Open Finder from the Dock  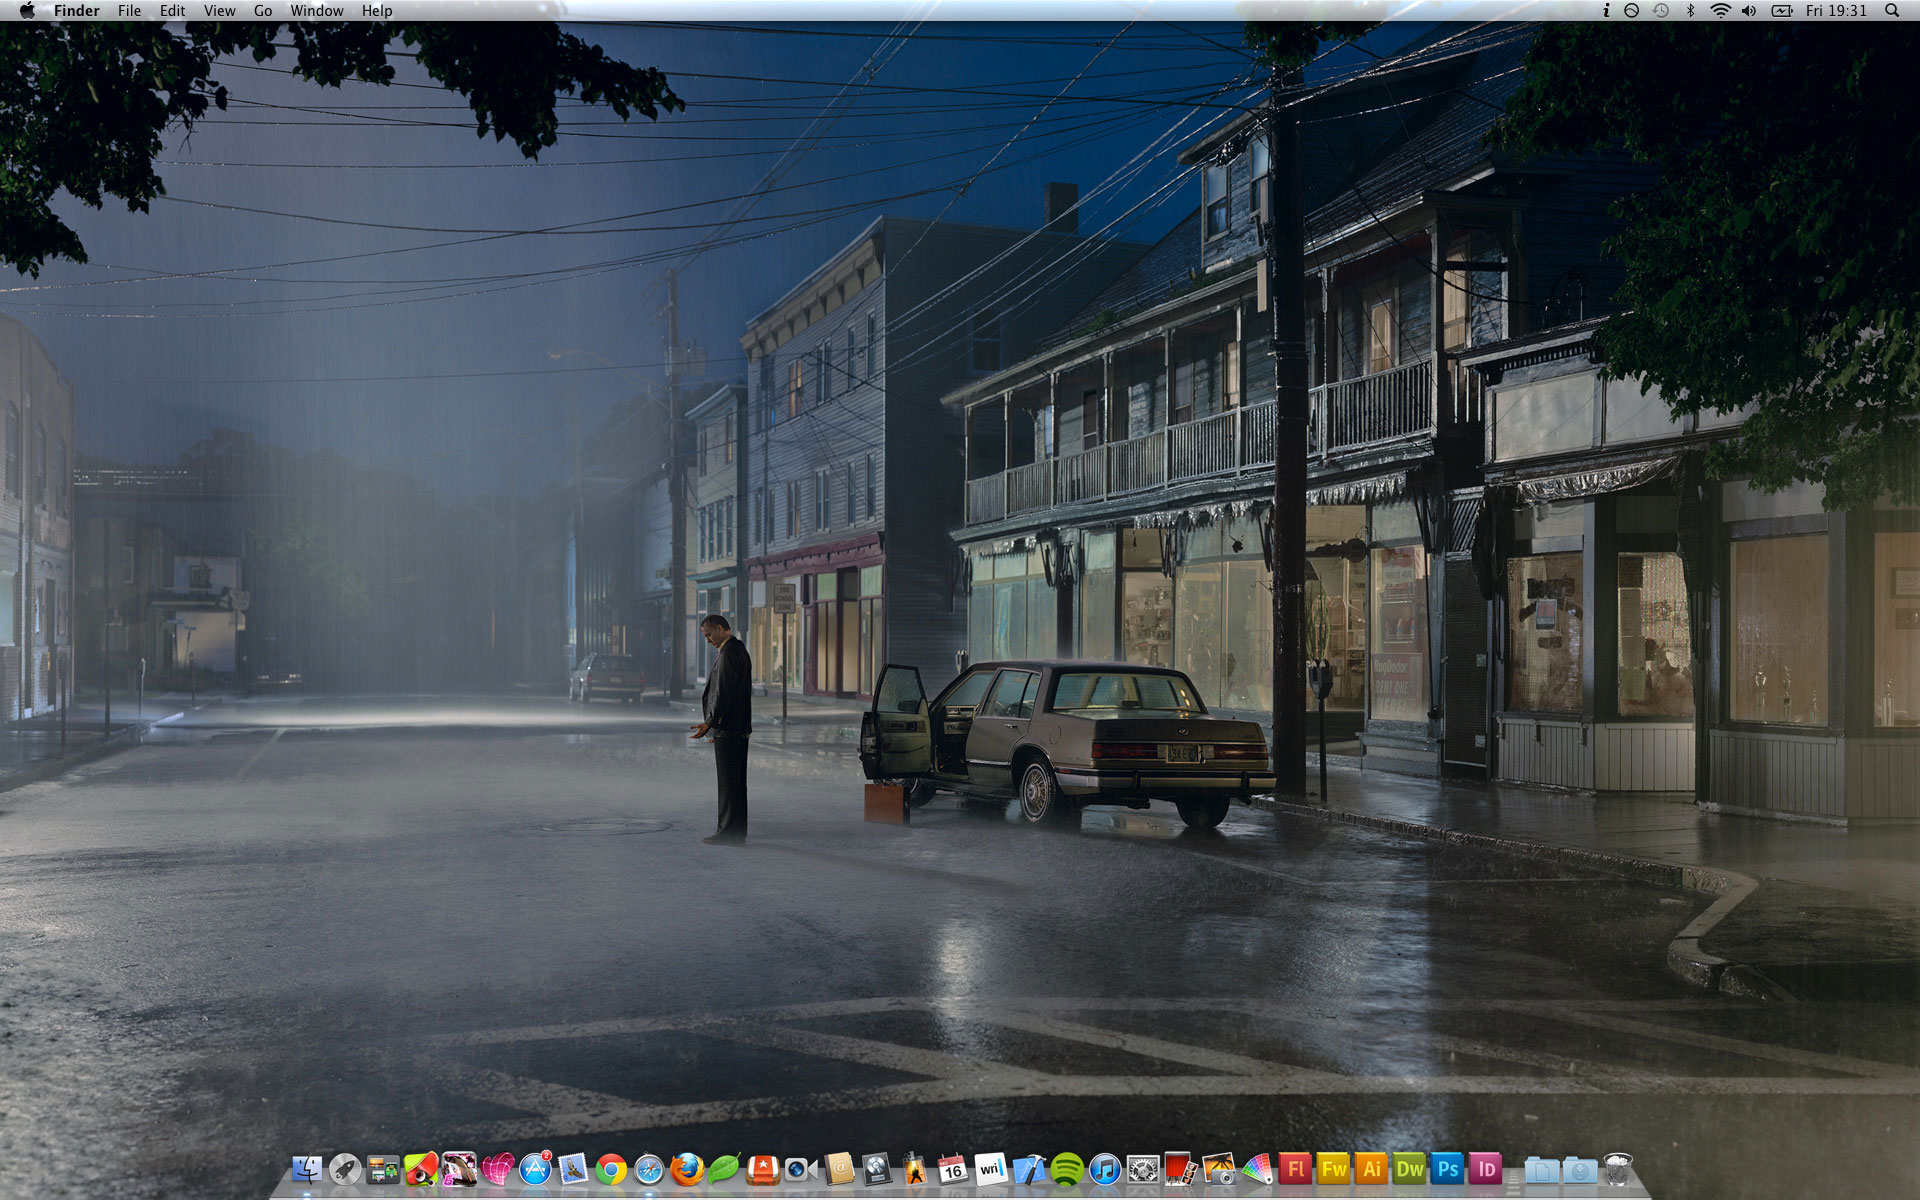[307, 1168]
